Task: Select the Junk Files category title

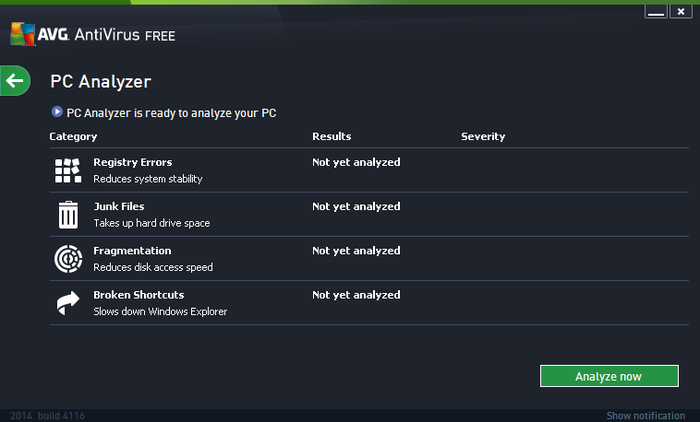Action: [x=119, y=206]
